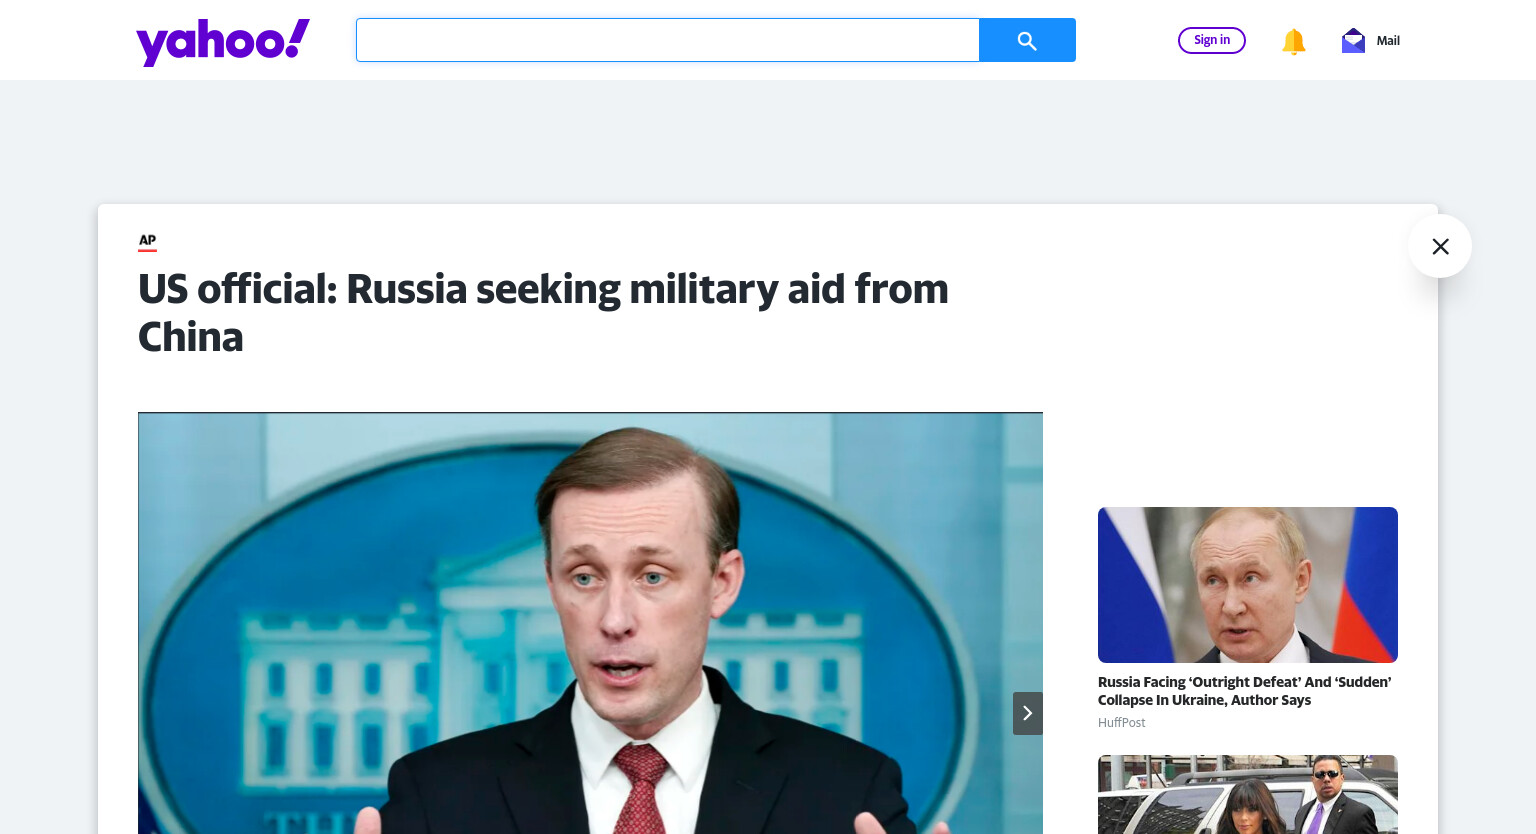Open the second related story thumbnail with car
The width and height of the screenshot is (1536, 834).
(x=1248, y=794)
